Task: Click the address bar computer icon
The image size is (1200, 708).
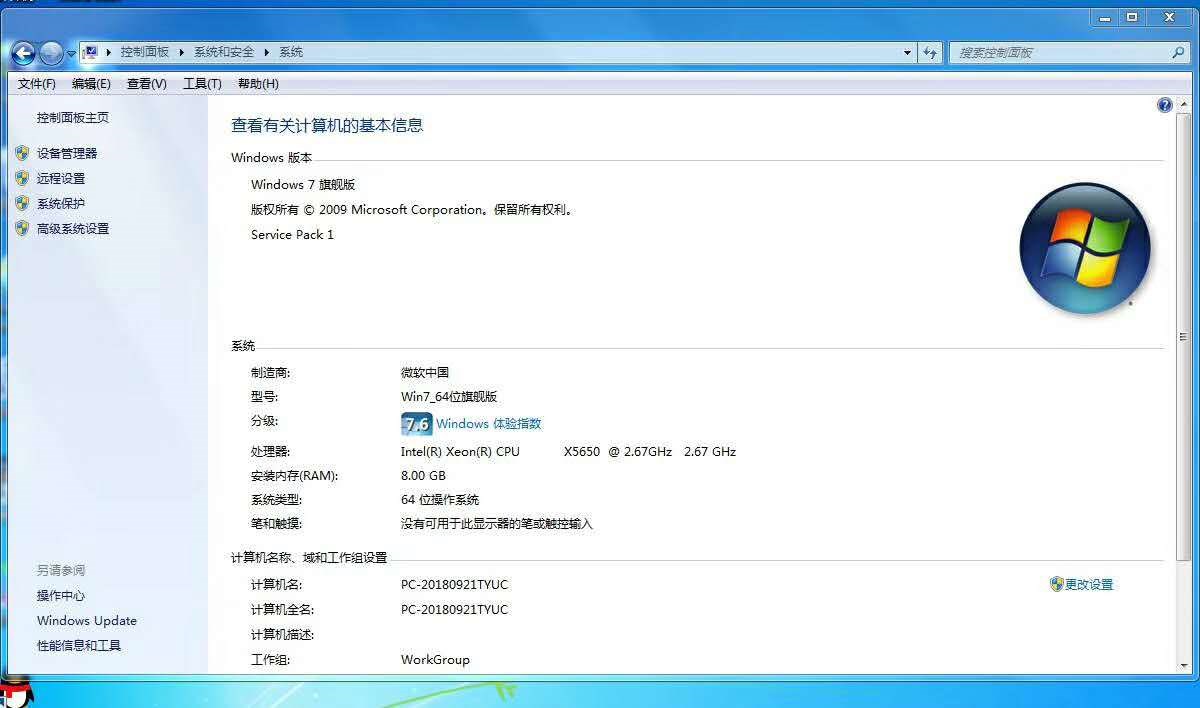Action: coord(90,52)
